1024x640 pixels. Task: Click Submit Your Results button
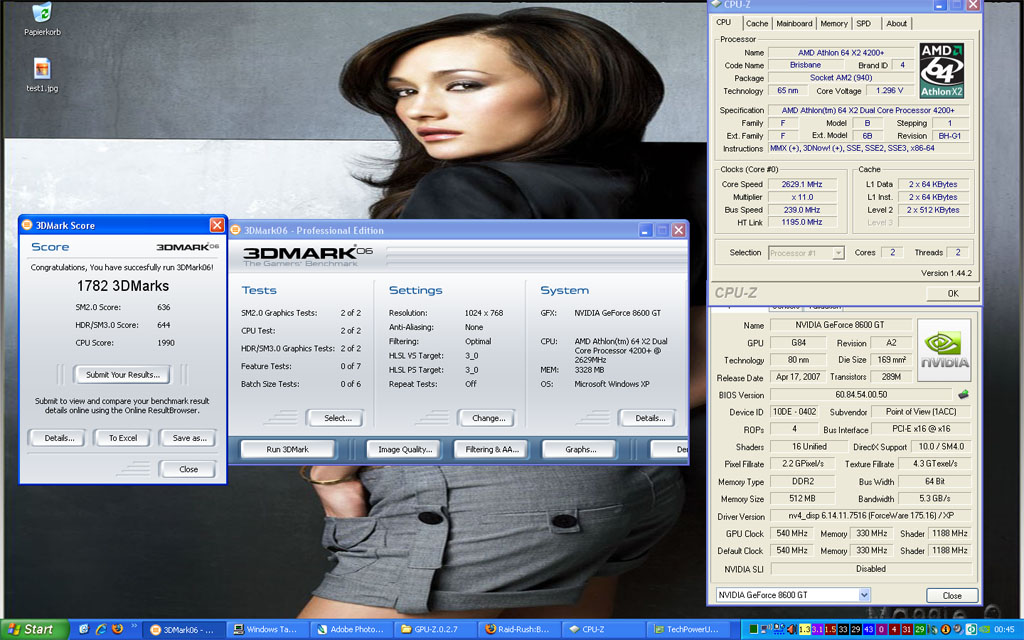pos(123,375)
